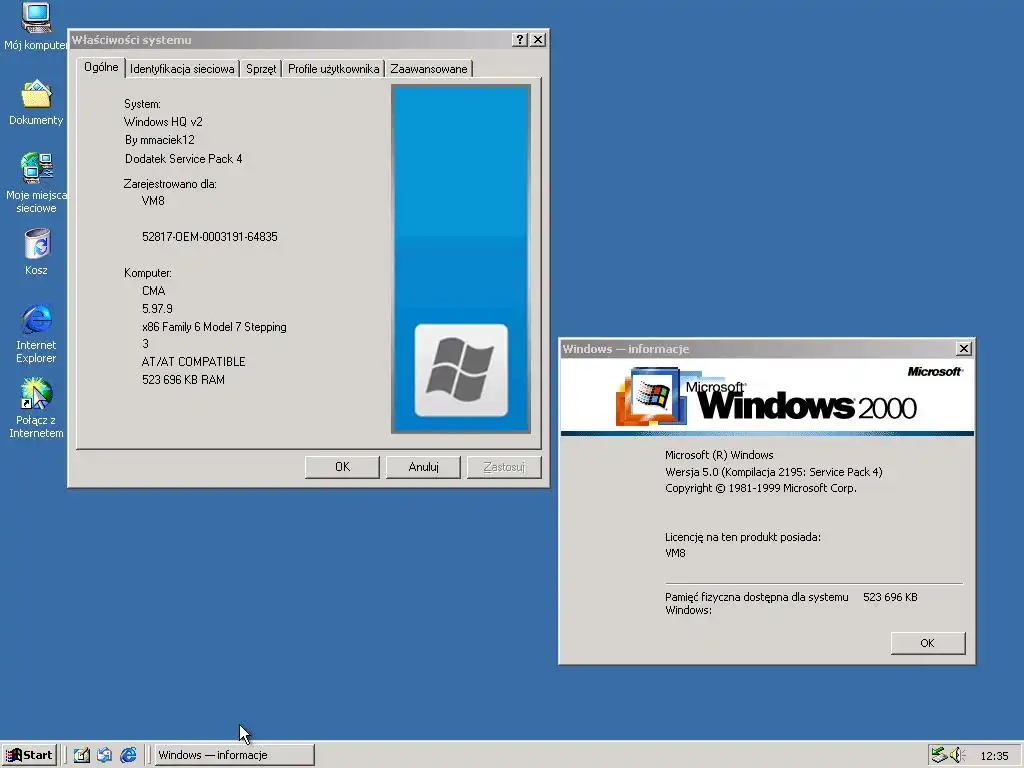Screen dimensions: 1024x768
Task: Click the AT/AT COMPATIBLE text
Action: (193, 362)
